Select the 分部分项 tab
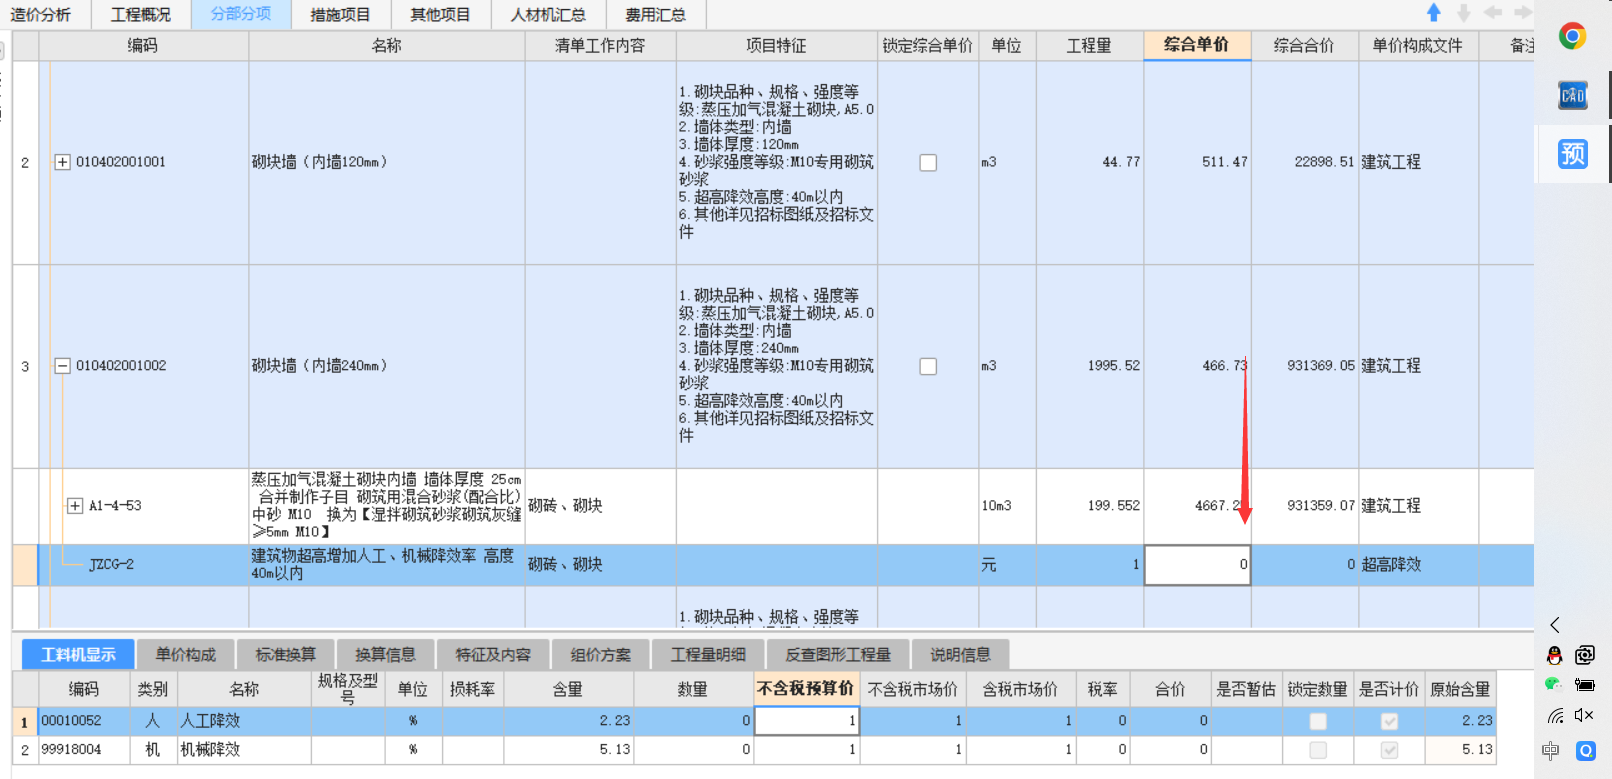This screenshot has height=779, width=1612. (x=241, y=14)
